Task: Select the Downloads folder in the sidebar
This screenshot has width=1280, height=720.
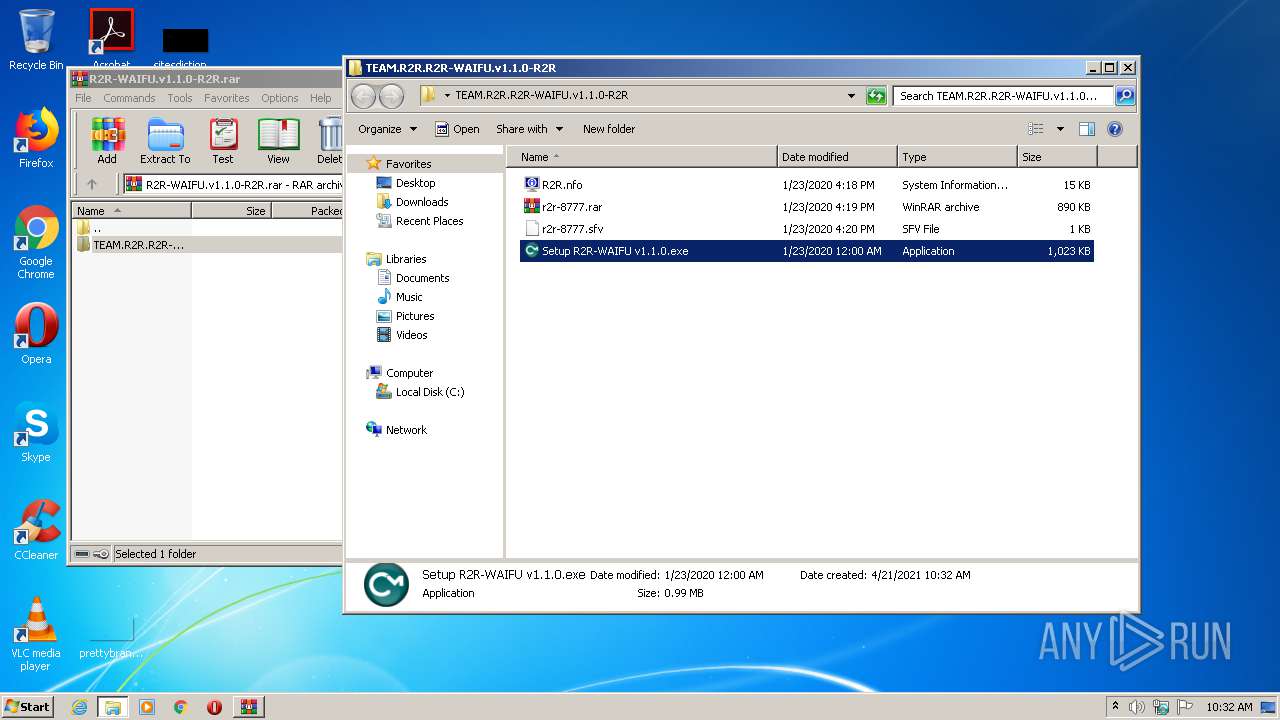Action: tap(421, 202)
